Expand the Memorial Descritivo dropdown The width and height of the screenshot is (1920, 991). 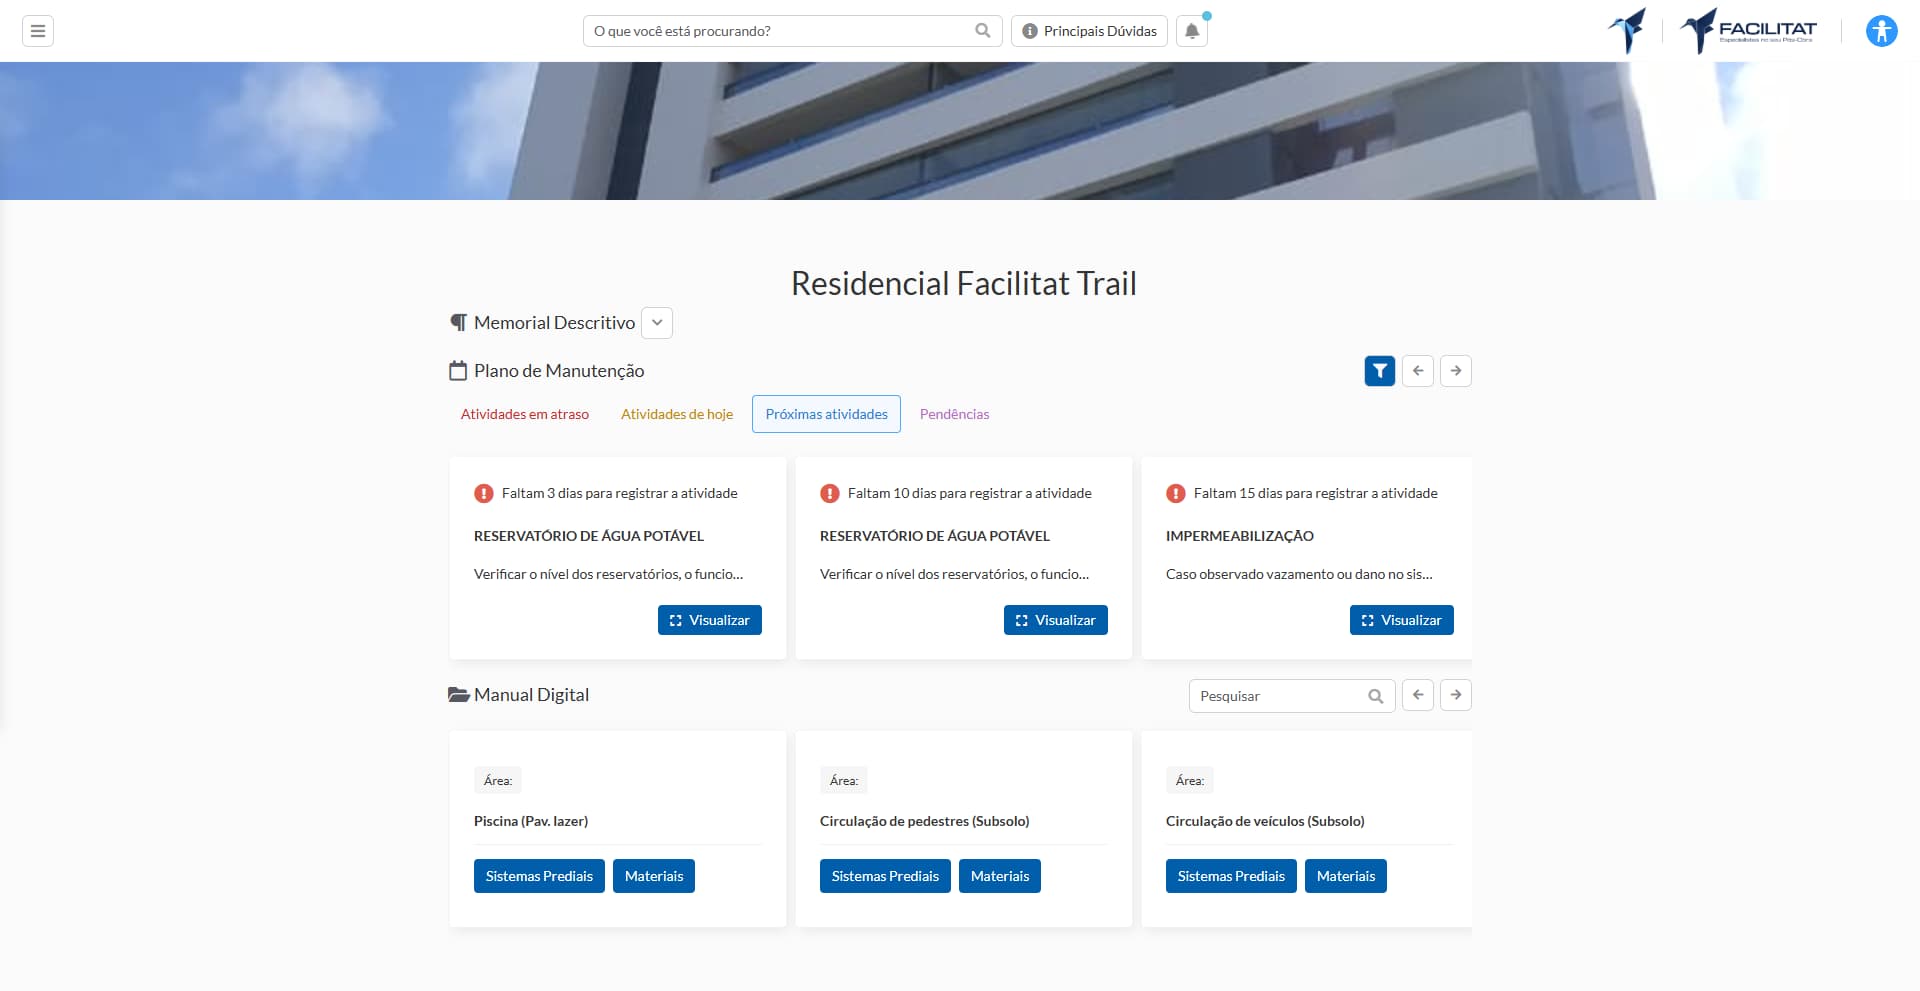(657, 323)
